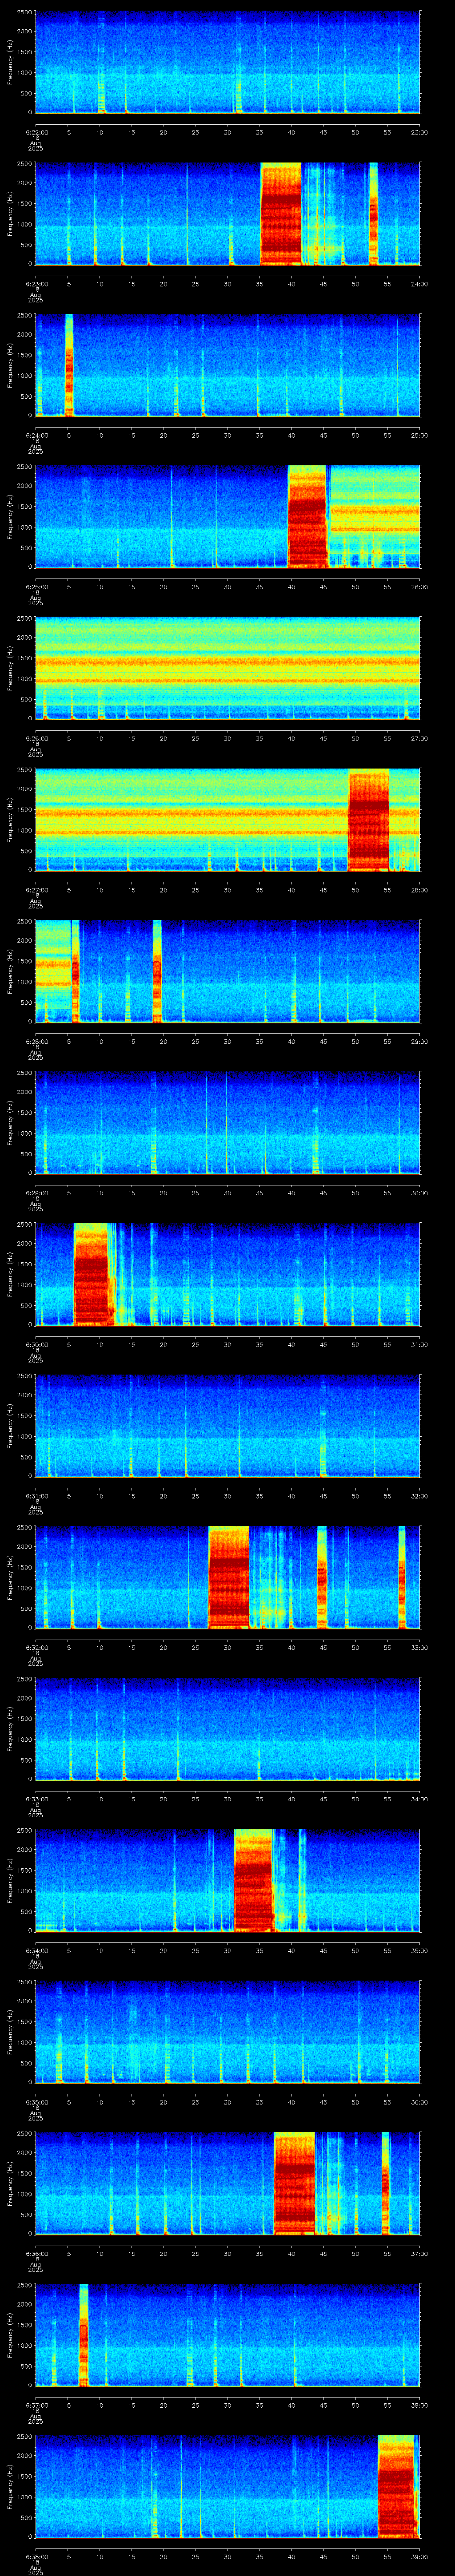Click the spectrogram panel starting at 6:30:00

tap(228, 1274)
